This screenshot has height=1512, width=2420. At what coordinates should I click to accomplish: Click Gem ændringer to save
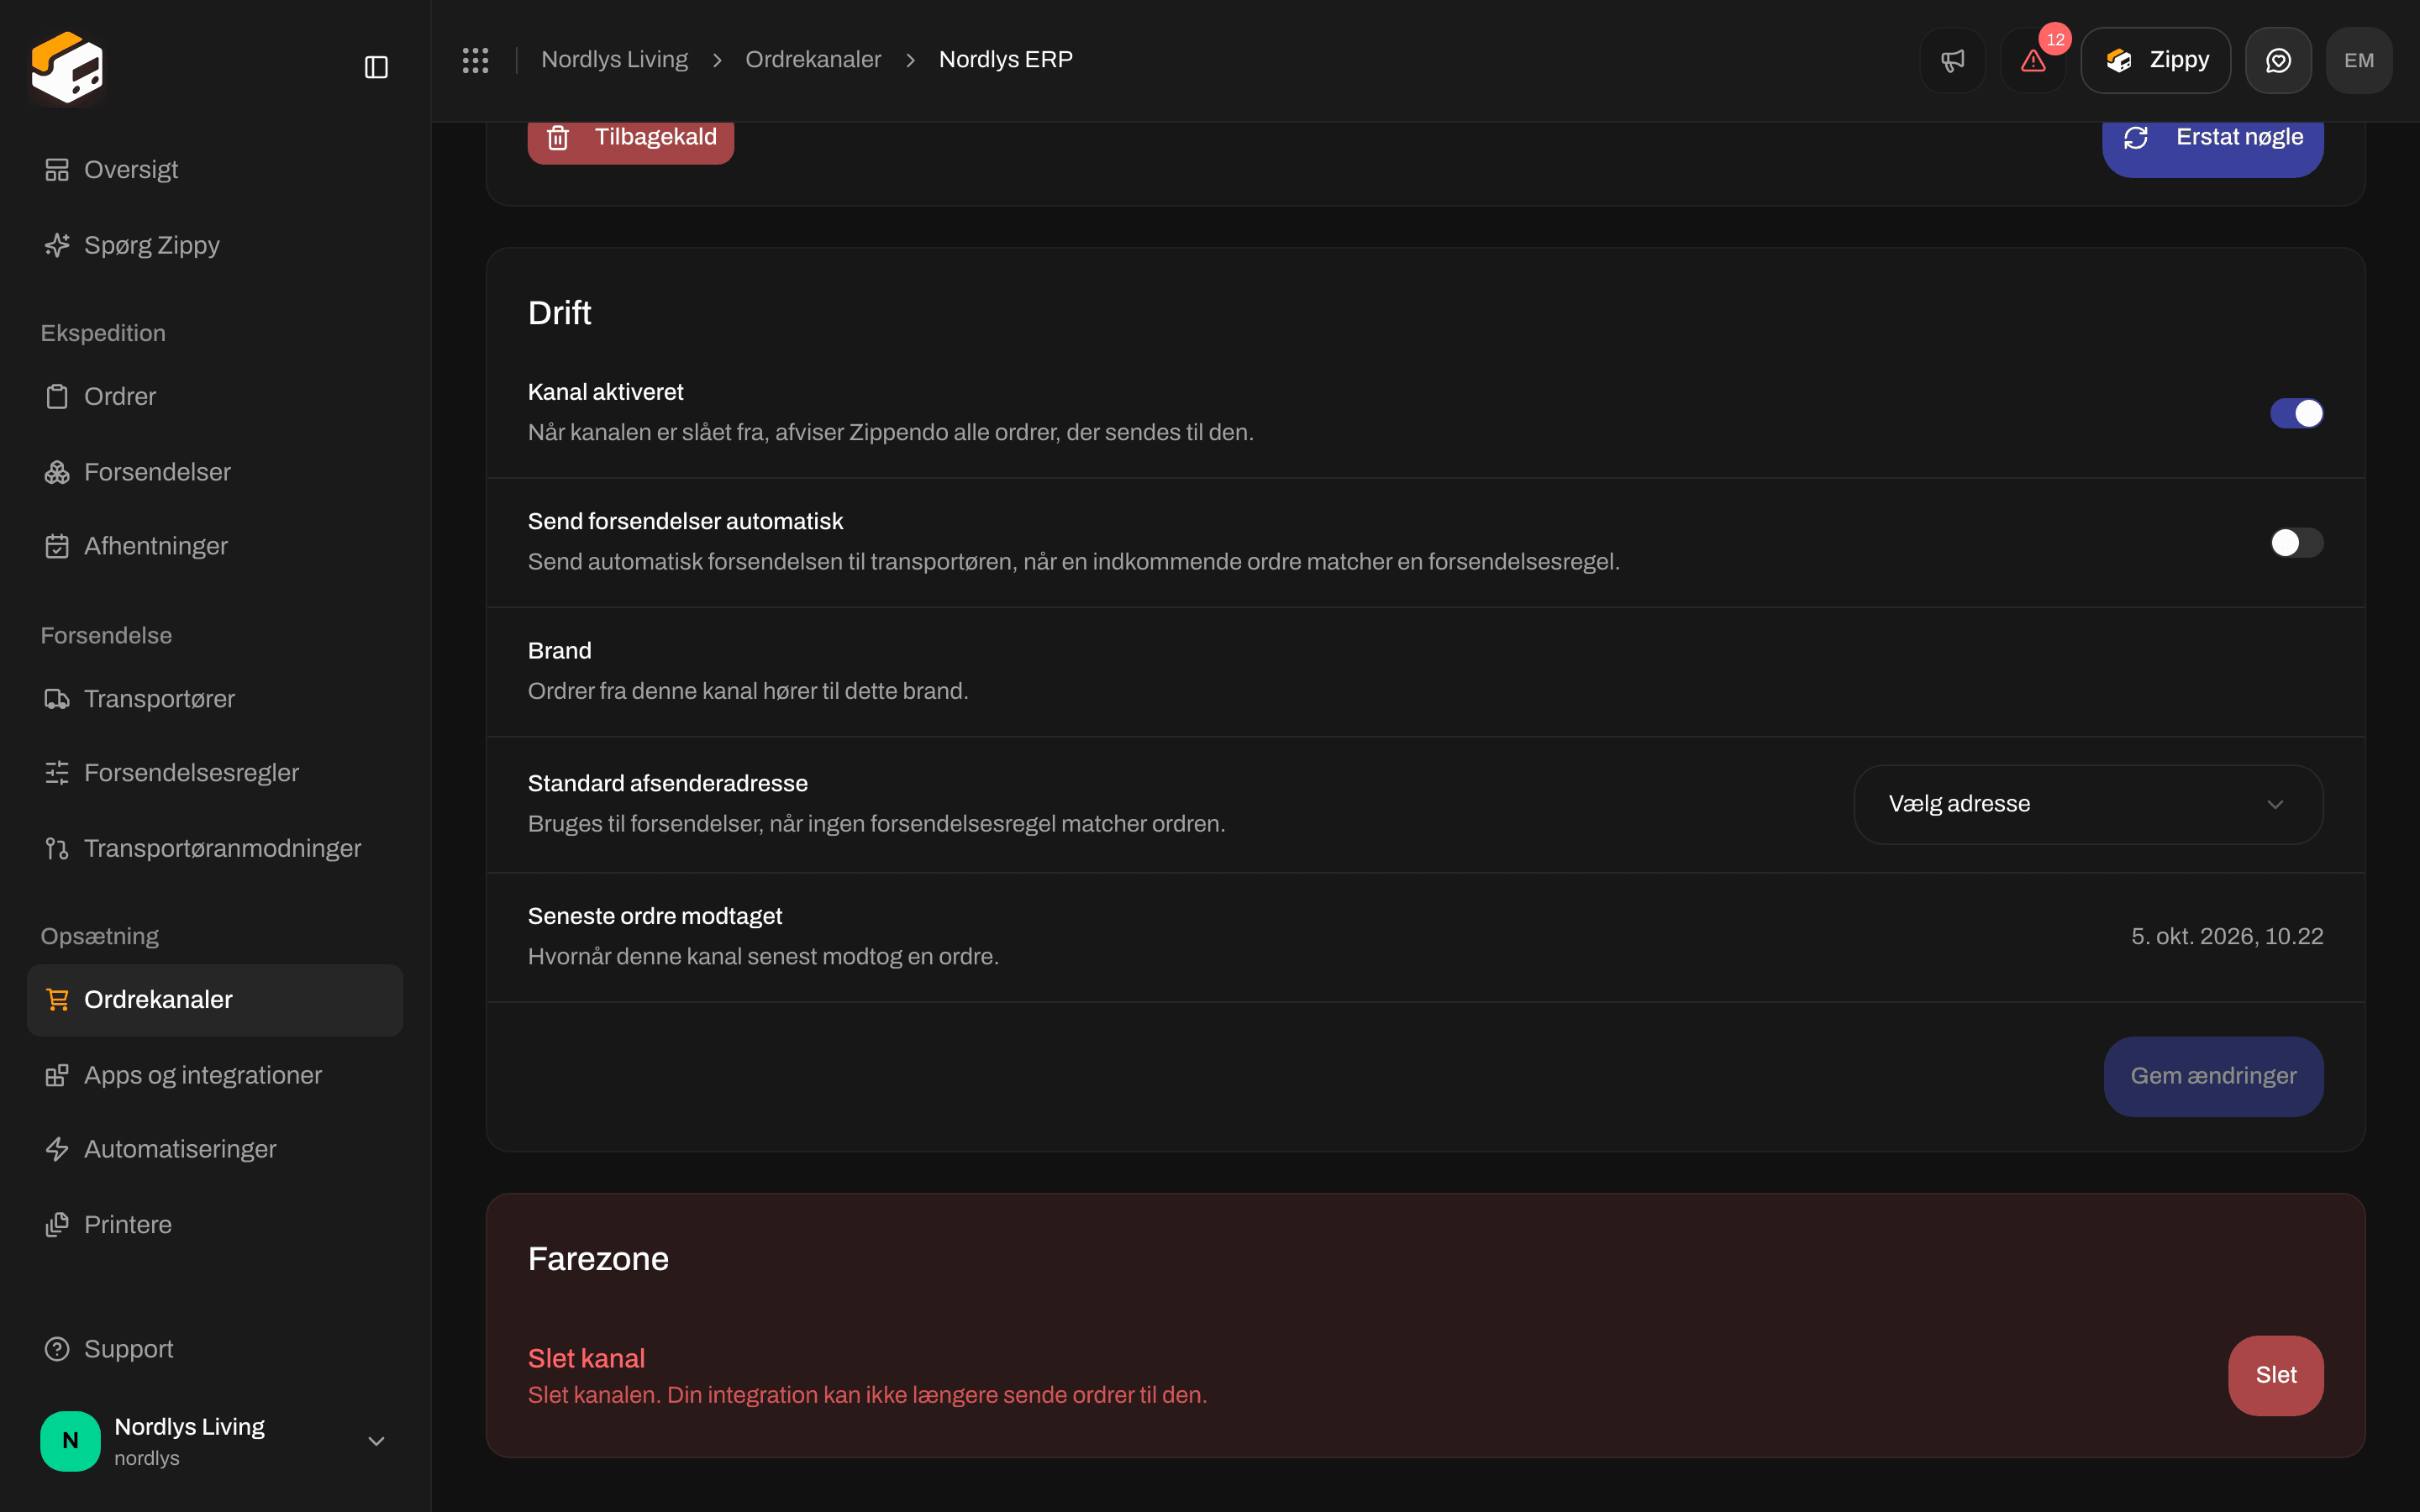tap(2213, 1077)
